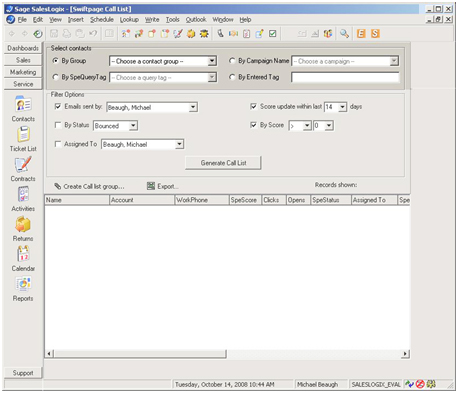The width and height of the screenshot is (458, 393).
Task: Open the Bounced status dropdown
Action: pos(133,126)
